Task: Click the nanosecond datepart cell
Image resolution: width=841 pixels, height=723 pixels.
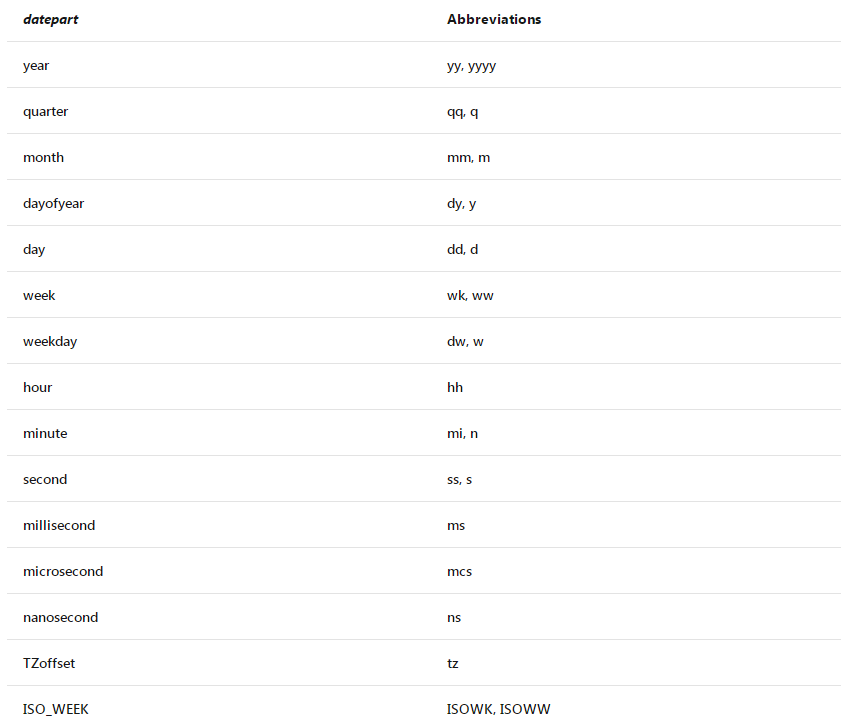Action: click(x=61, y=618)
